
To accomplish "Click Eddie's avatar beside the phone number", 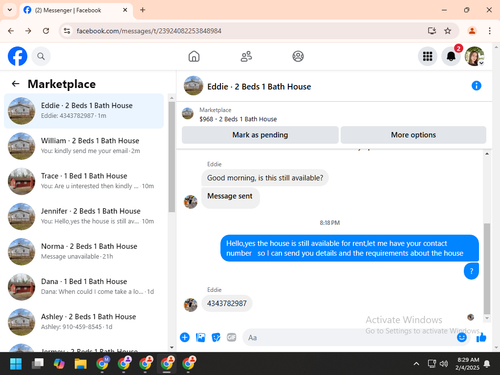I will (191, 305).
